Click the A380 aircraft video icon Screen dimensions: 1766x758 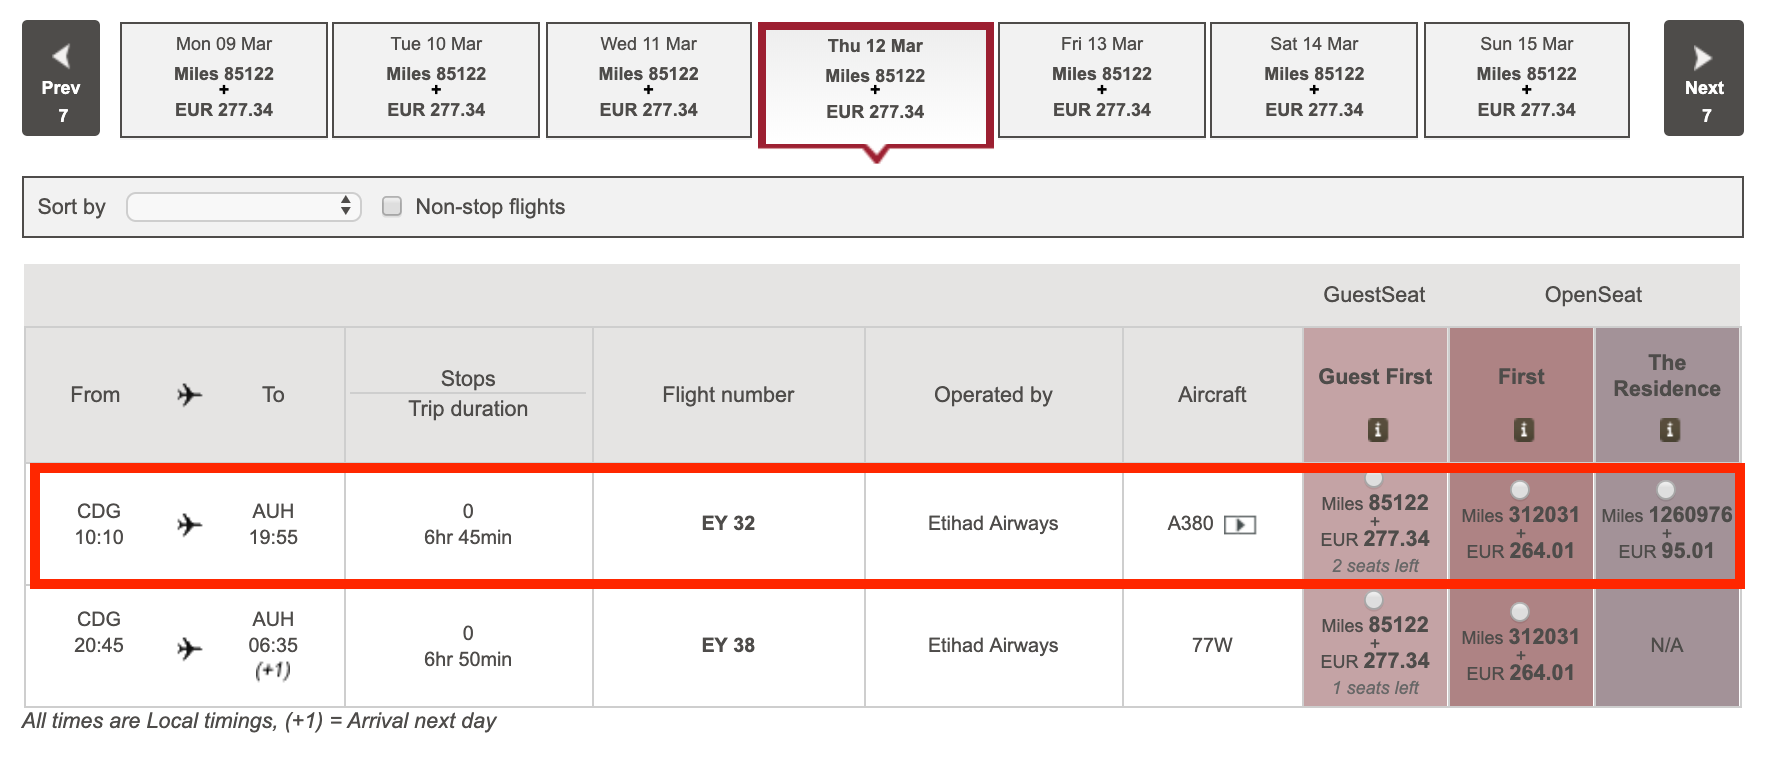point(1240,525)
